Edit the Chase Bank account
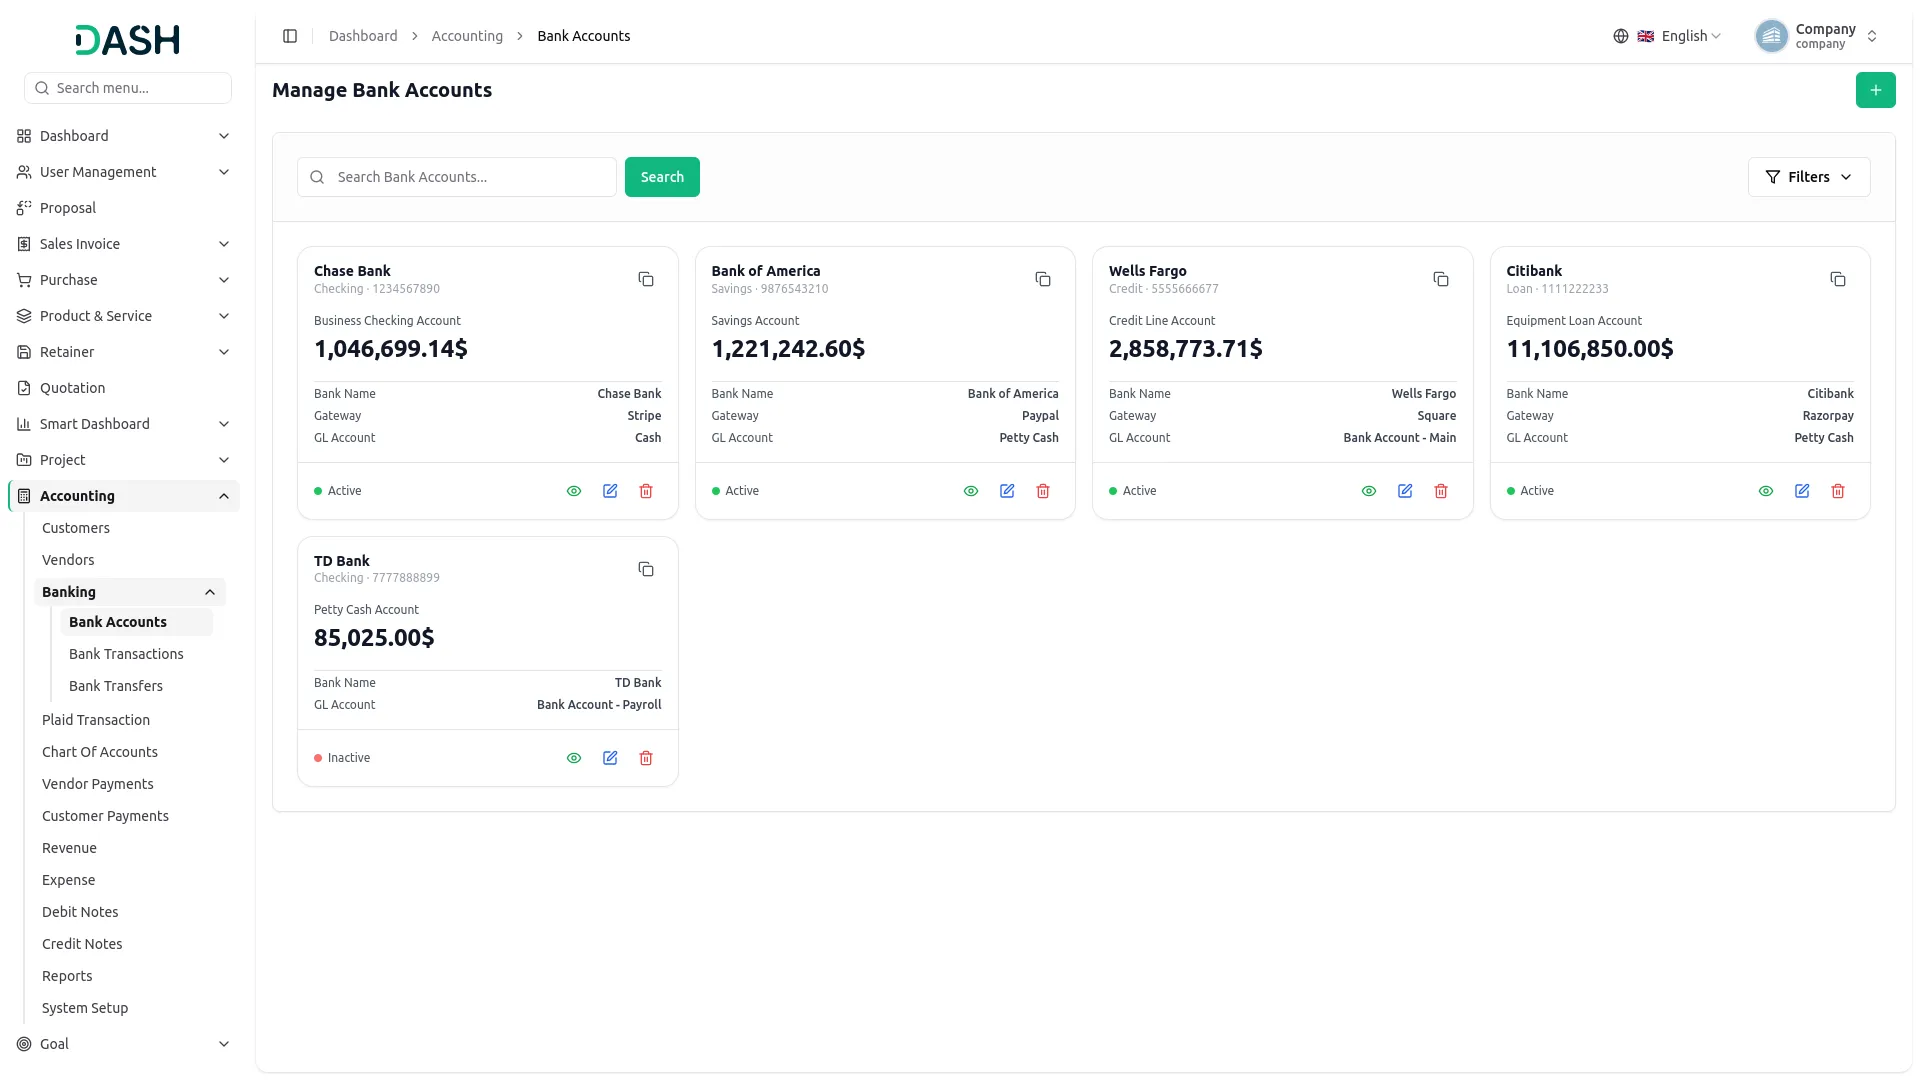1920x1080 pixels. (610, 491)
